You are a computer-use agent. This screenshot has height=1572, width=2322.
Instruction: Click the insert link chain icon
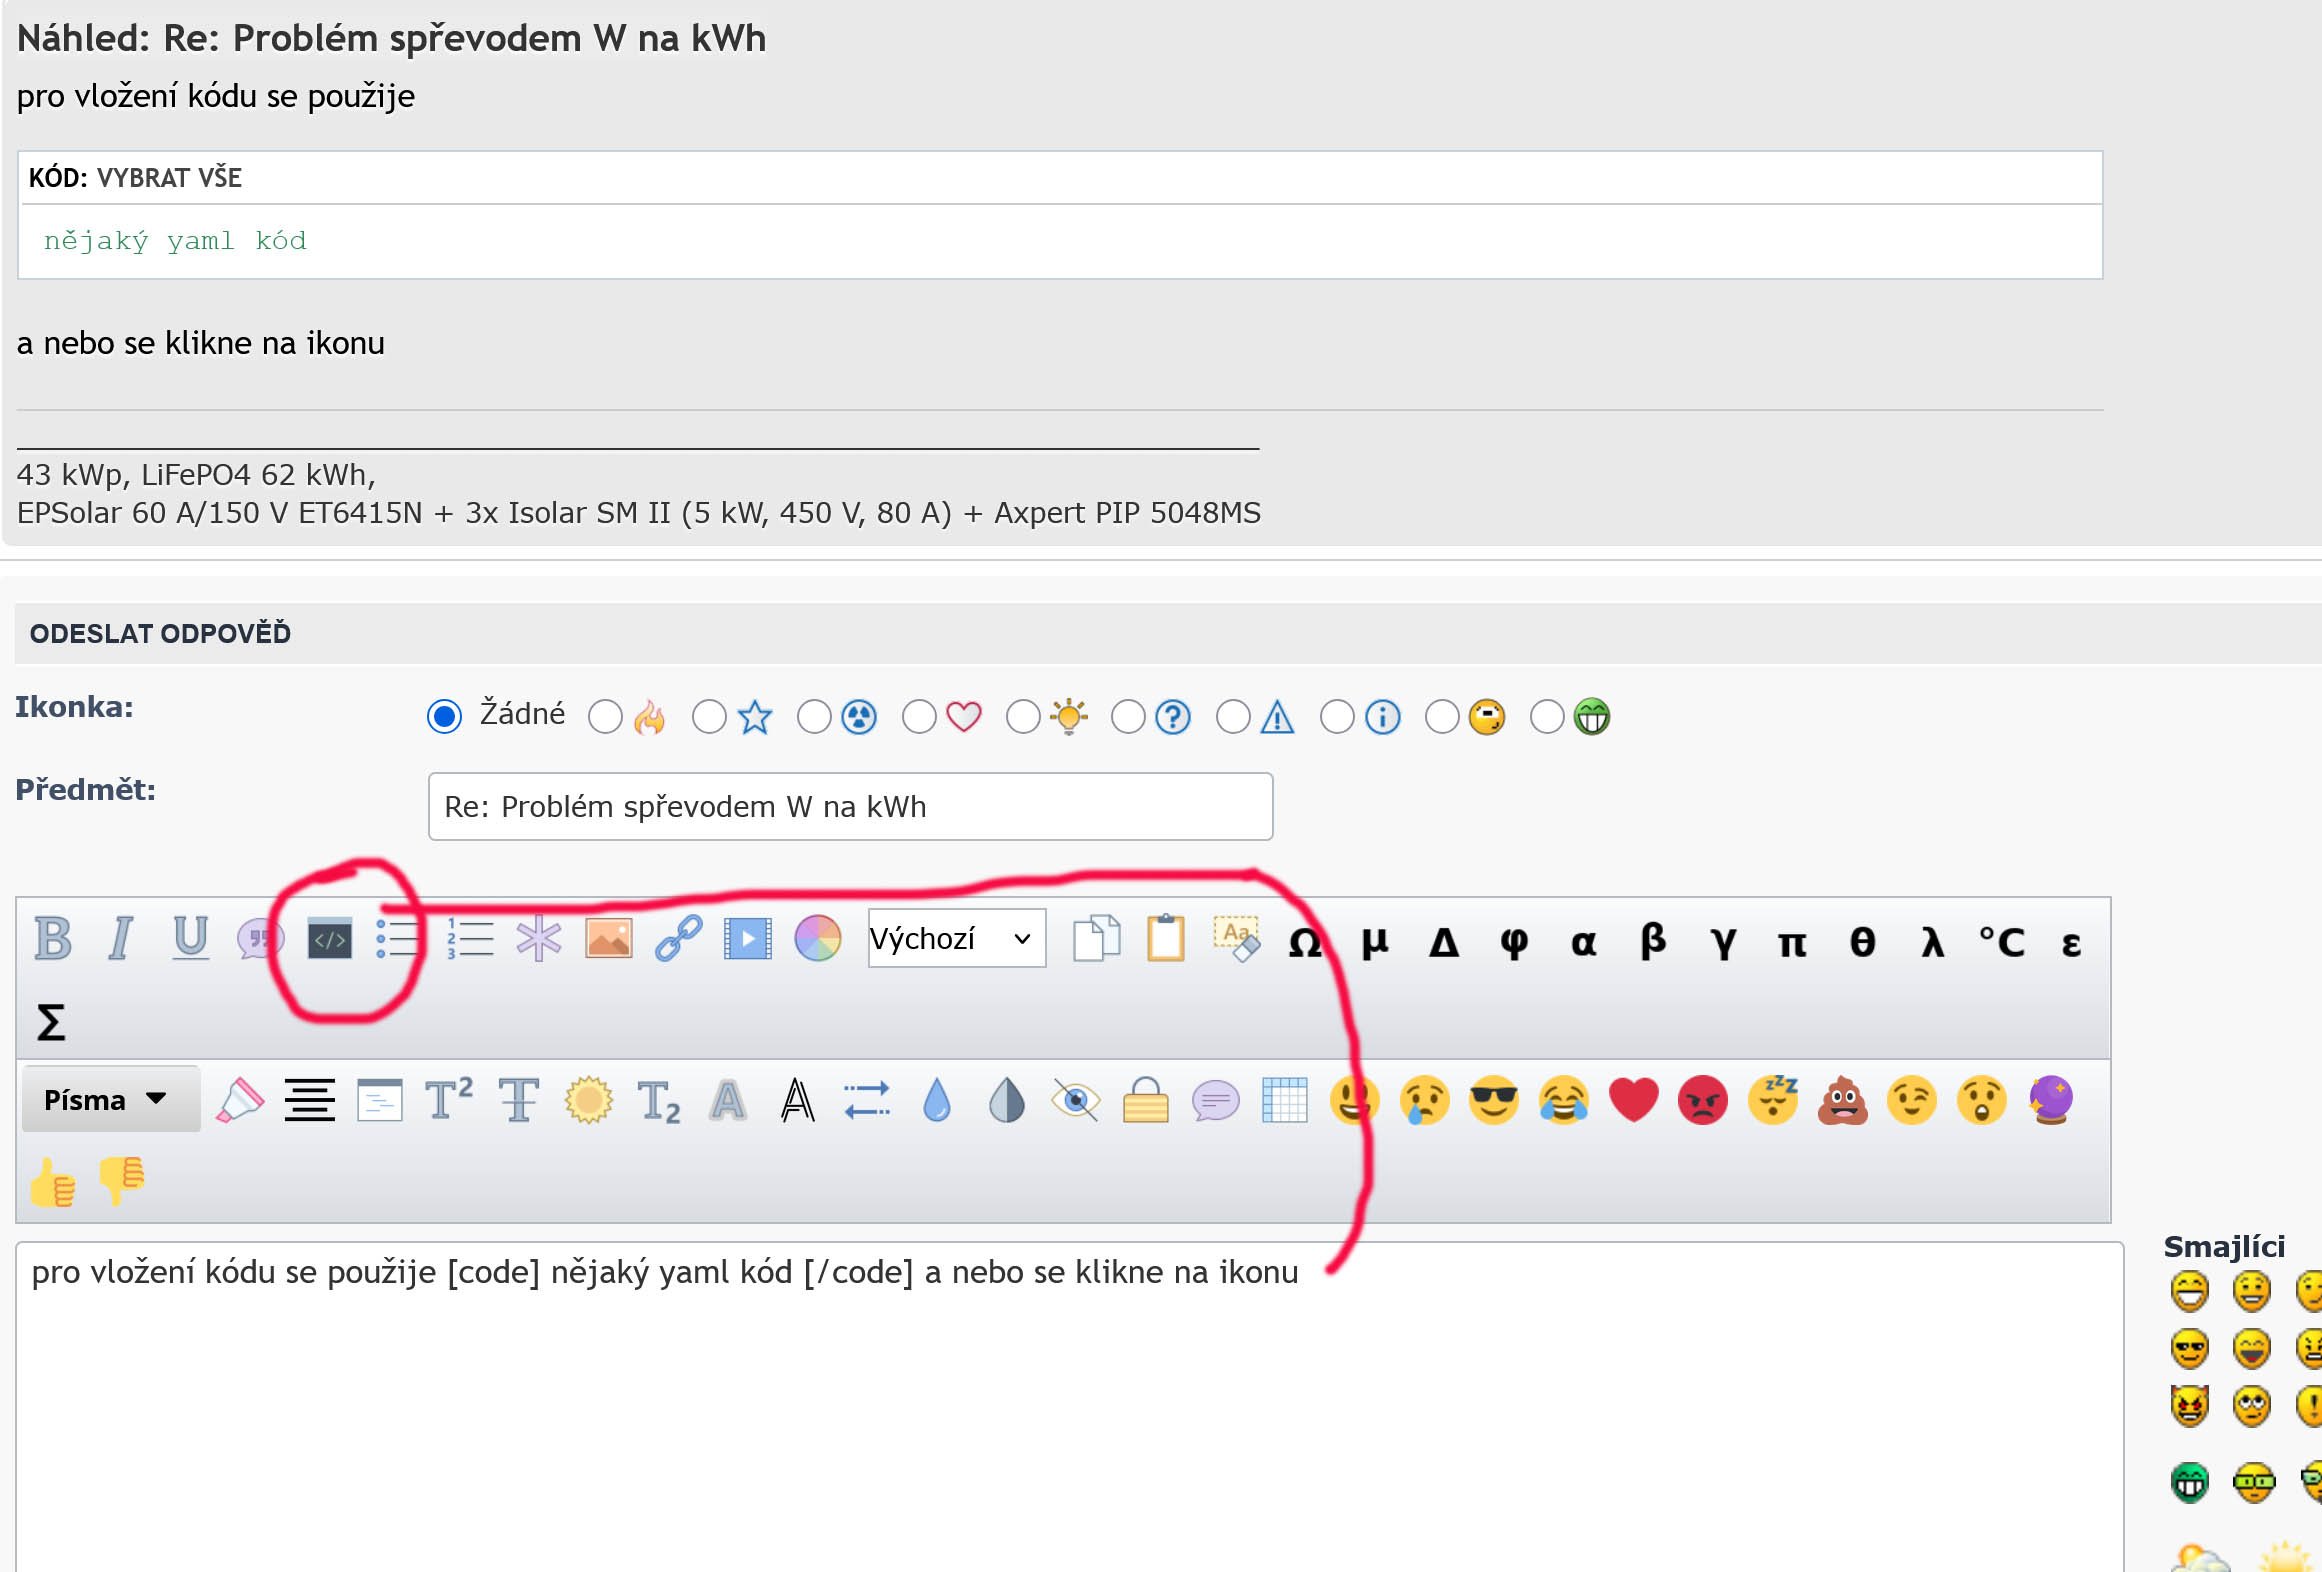click(678, 939)
